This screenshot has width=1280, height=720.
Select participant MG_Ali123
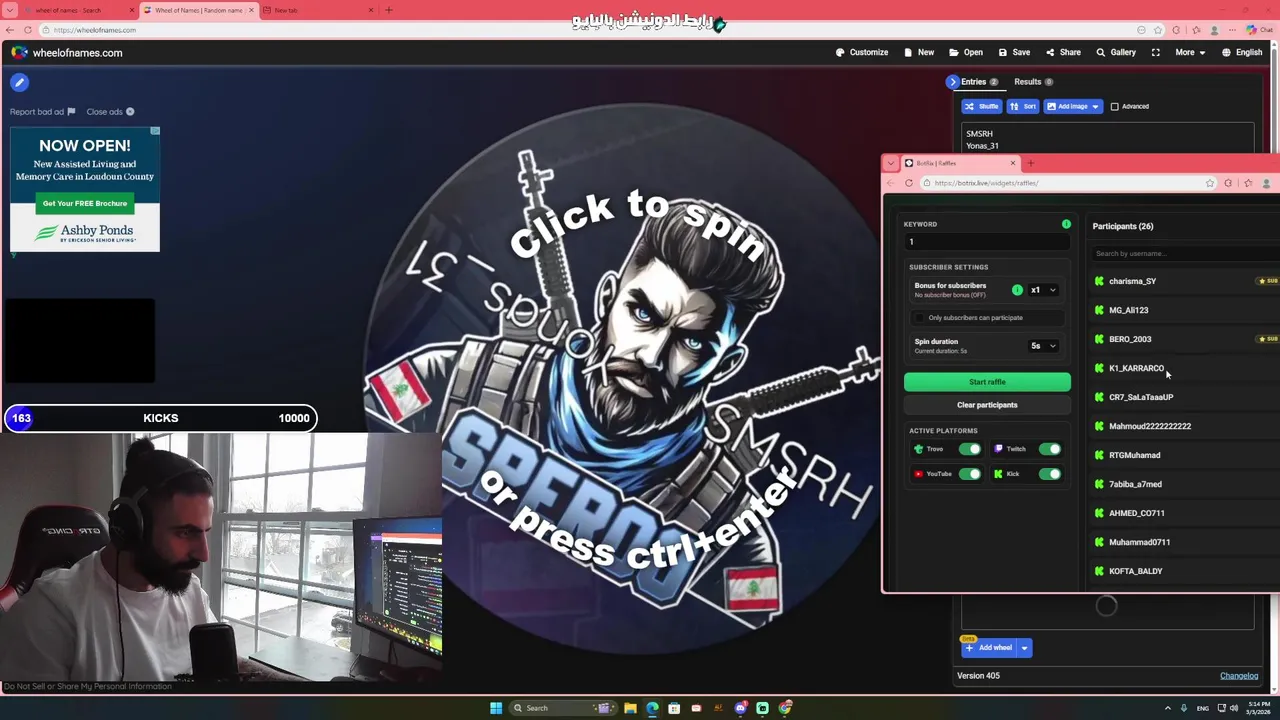[1128, 310]
